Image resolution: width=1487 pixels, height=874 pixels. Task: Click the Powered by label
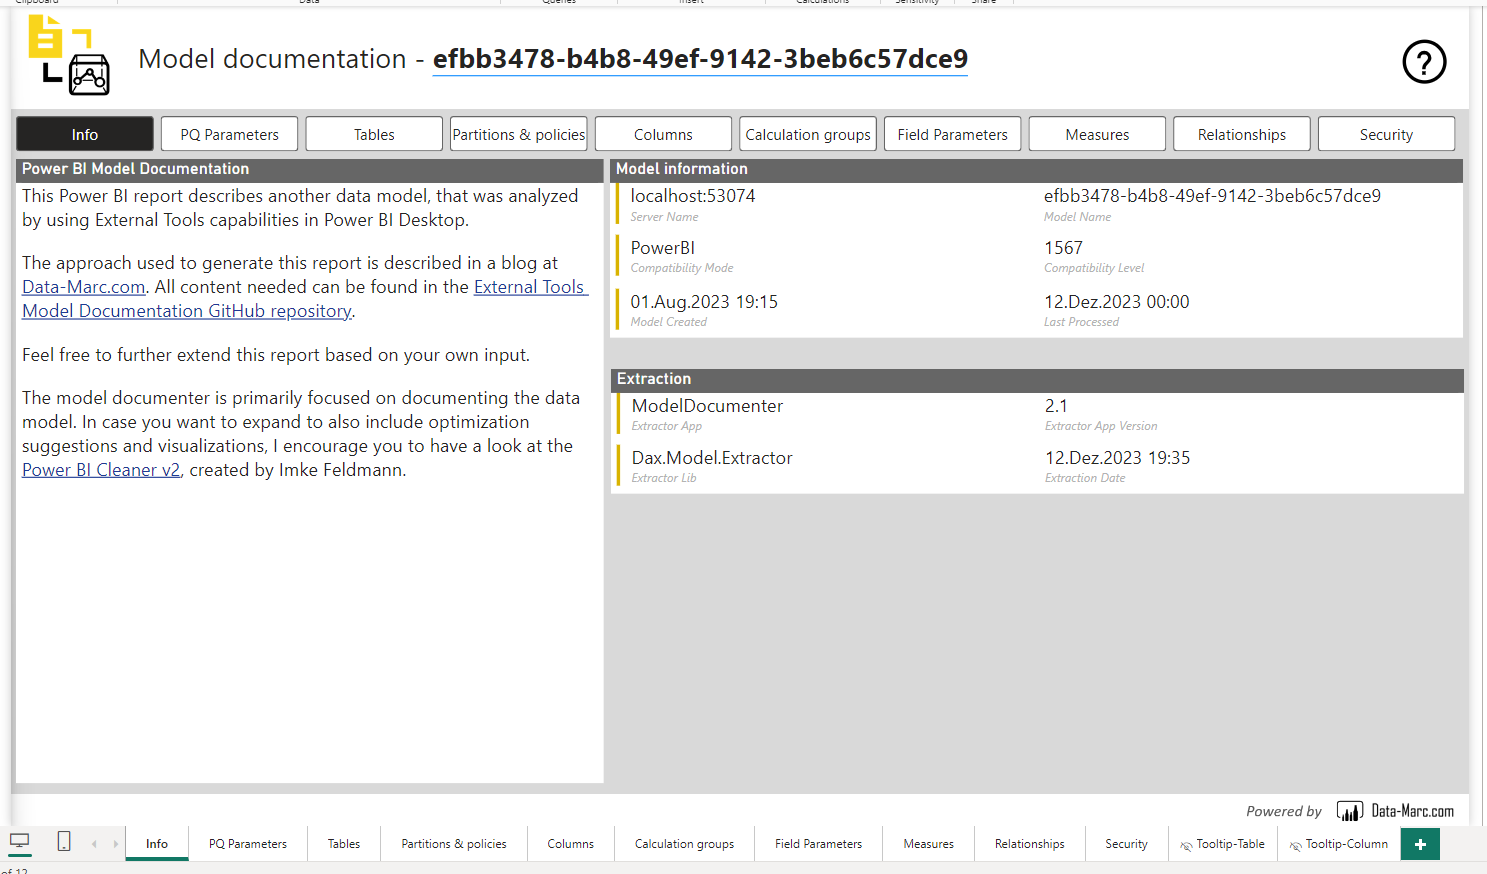1283,812
